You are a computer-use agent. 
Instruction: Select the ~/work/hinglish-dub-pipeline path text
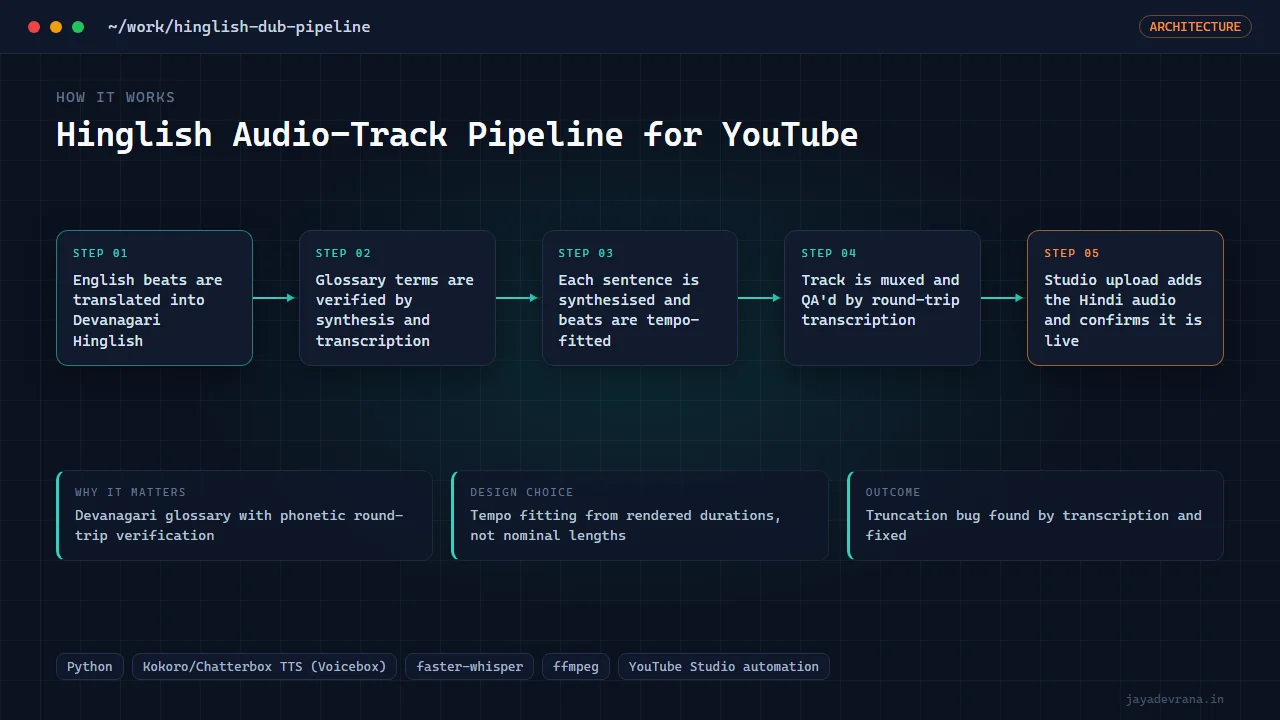(x=239, y=27)
